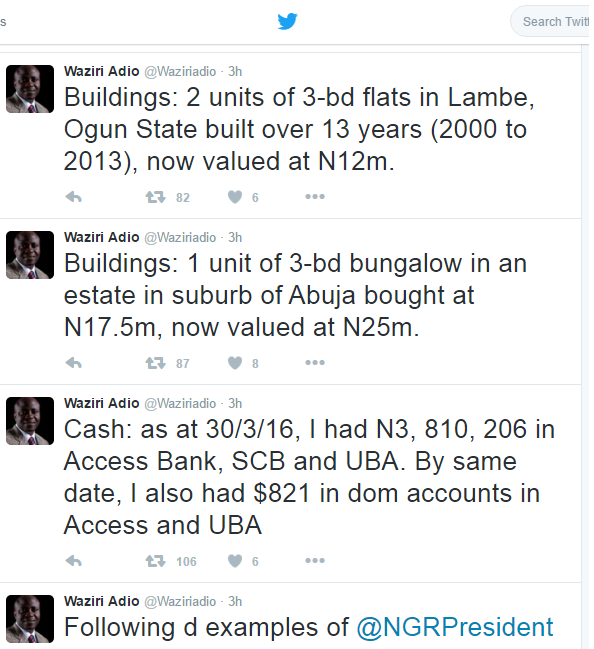Retweet the Cash in Access Bank tweet

point(155,561)
